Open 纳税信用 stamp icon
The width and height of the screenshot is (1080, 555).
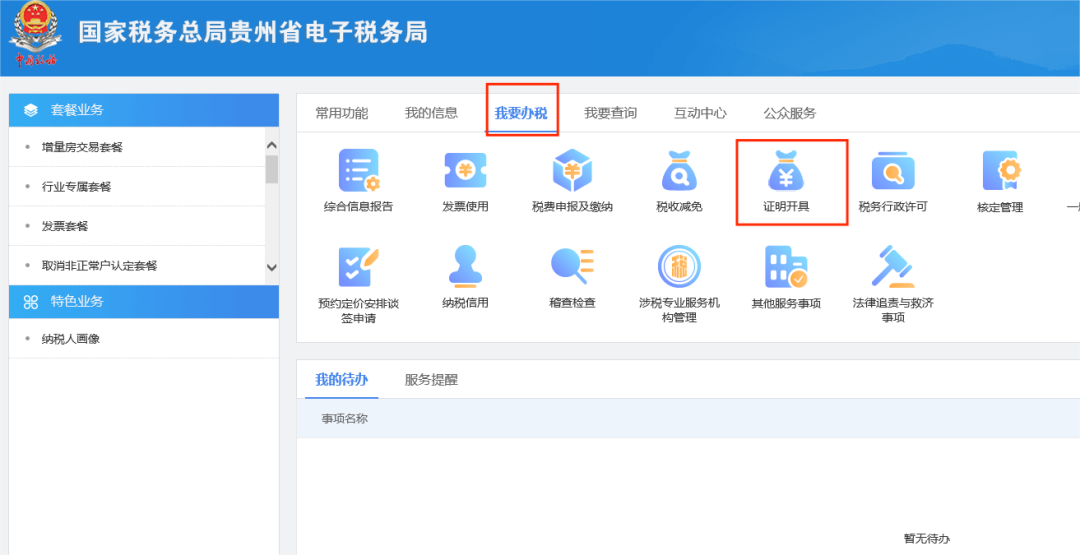point(466,266)
